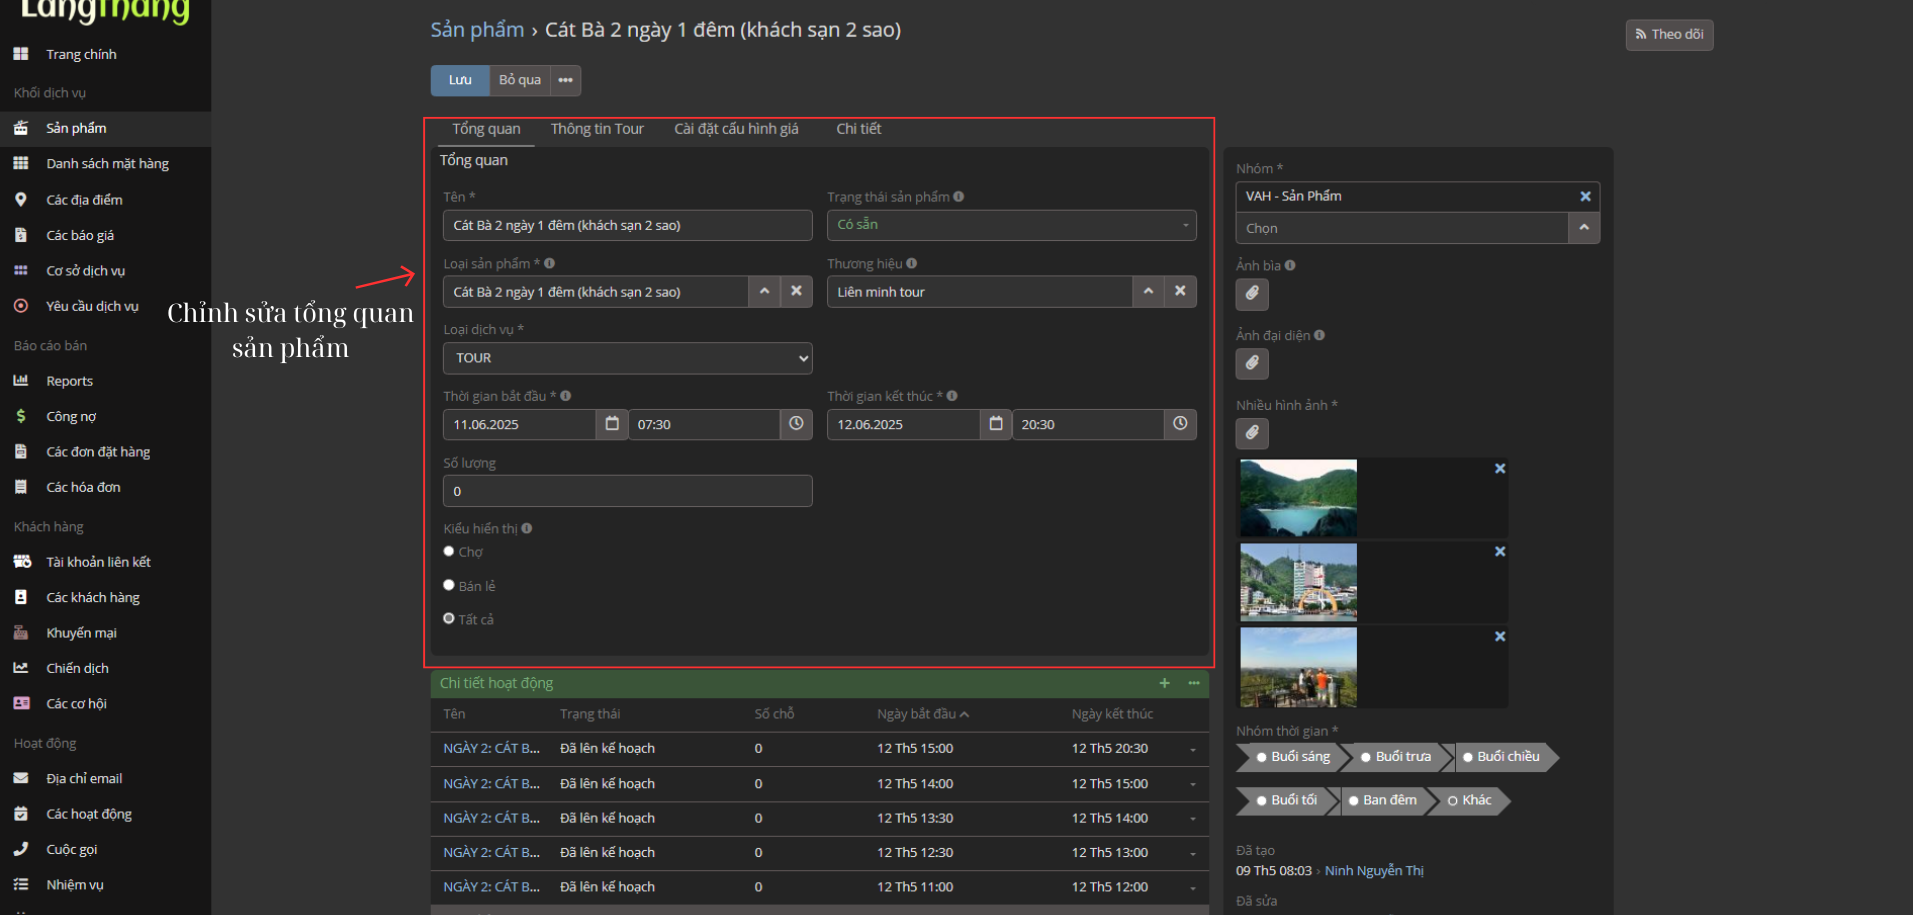Choose the Tất cả radio option
1913x915 pixels.
449,618
